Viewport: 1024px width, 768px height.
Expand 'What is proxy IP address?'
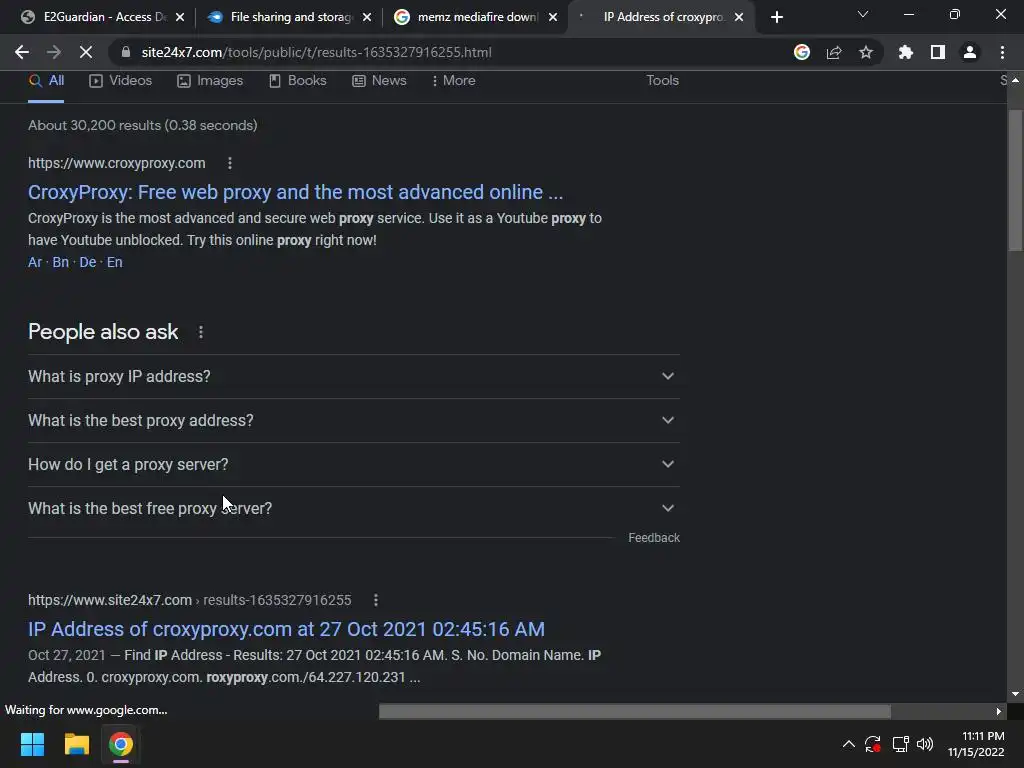(354, 377)
